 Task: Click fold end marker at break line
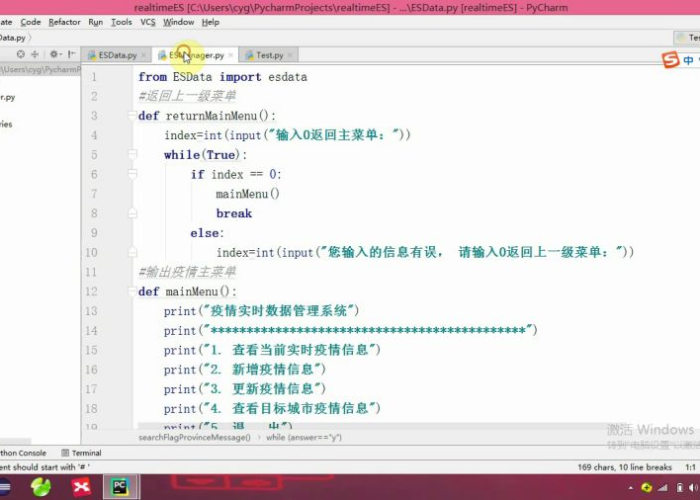(x=132, y=213)
